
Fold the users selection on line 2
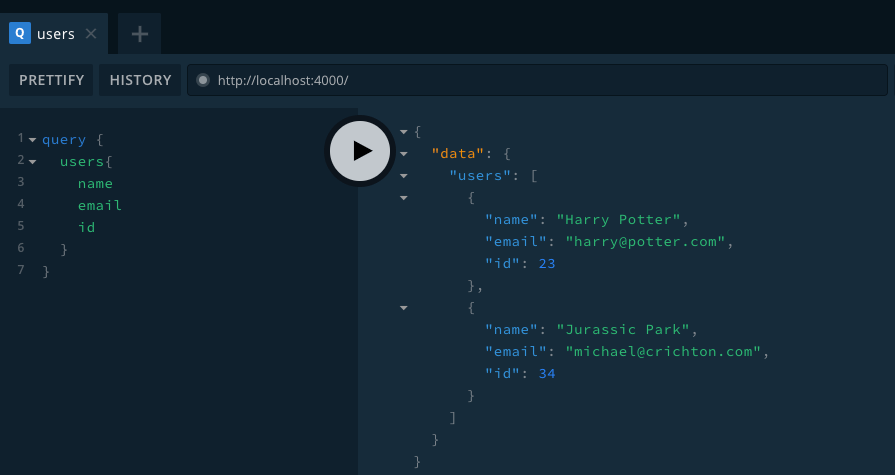click(32, 162)
